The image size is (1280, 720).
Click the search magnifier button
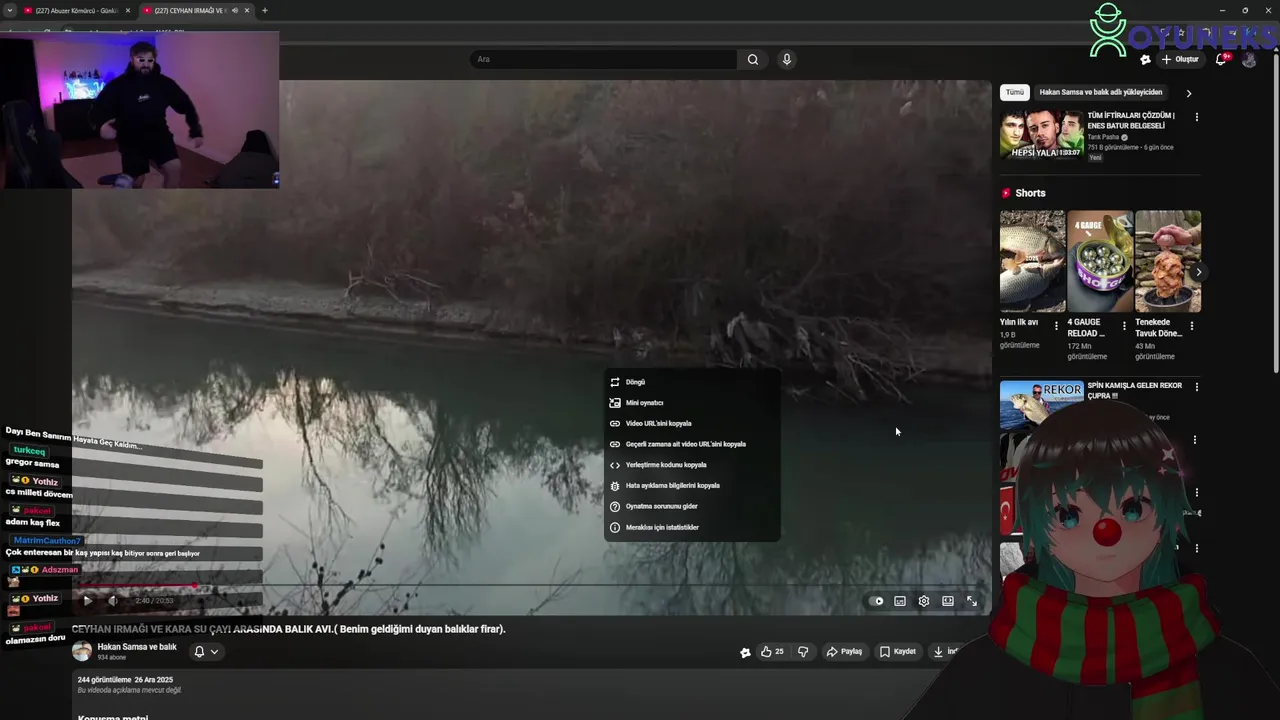[753, 59]
